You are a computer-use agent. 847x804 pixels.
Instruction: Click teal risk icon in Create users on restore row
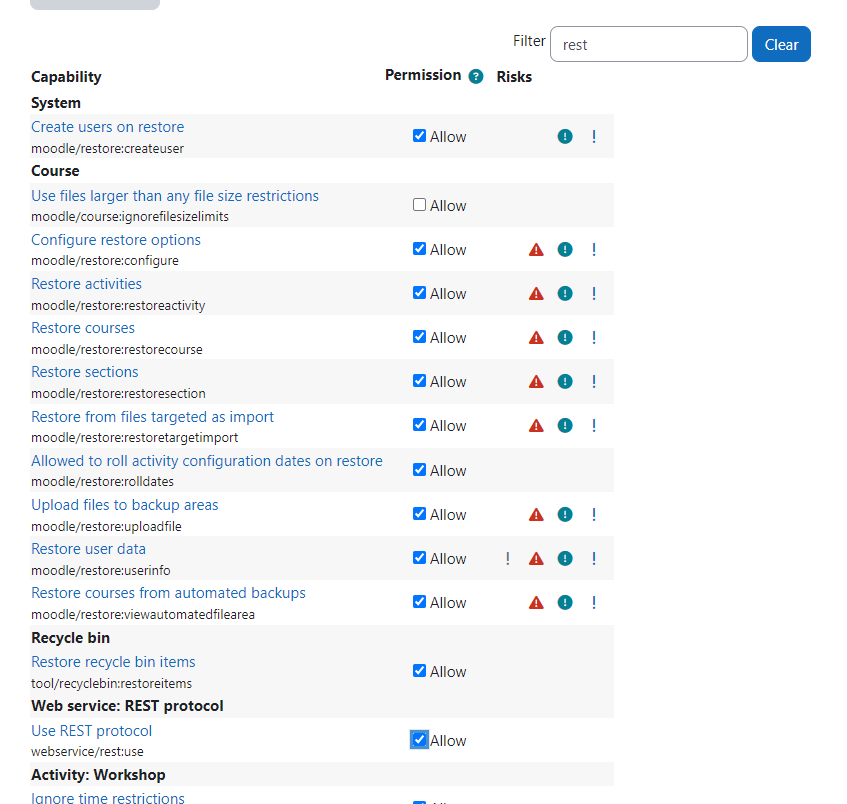click(x=565, y=137)
